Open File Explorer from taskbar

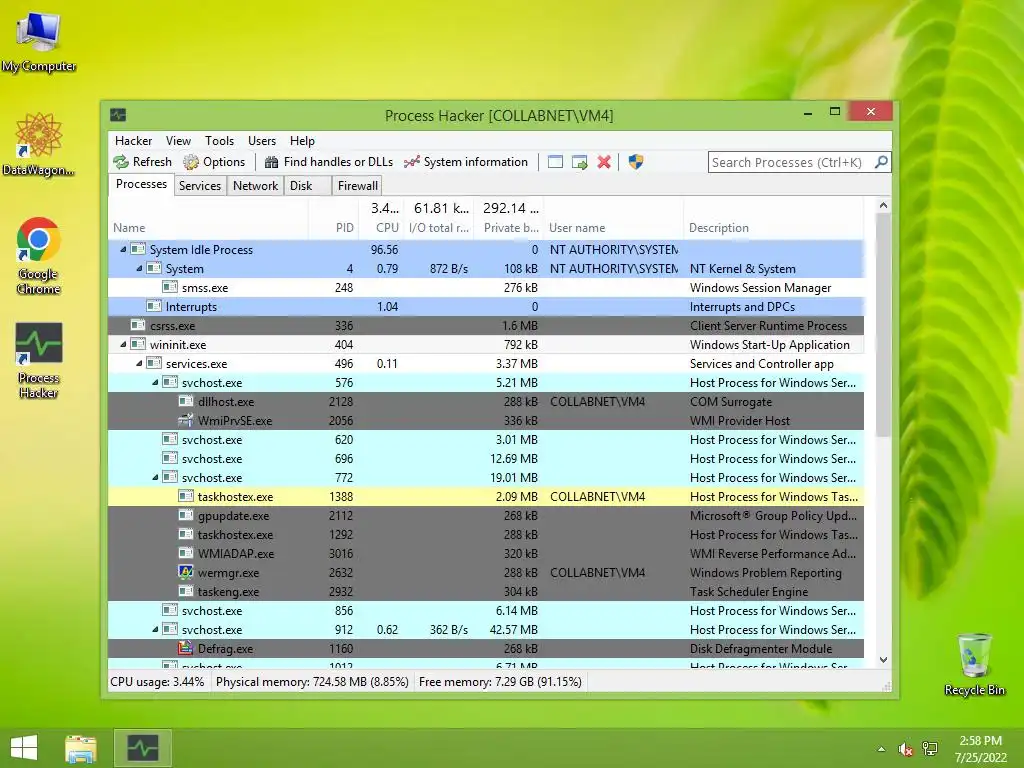(81, 748)
